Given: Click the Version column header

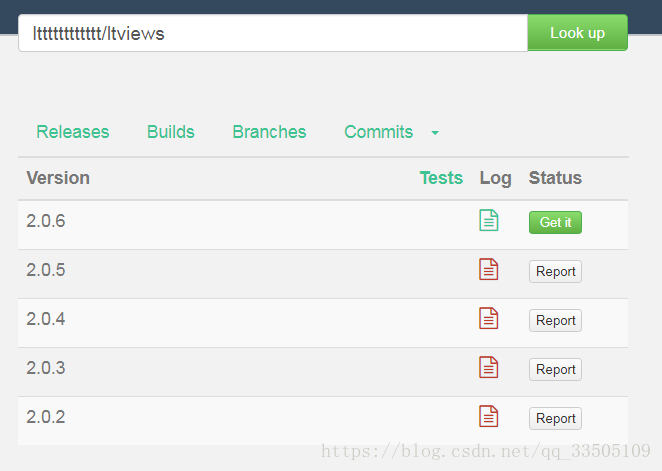Looking at the screenshot, I should coord(58,178).
